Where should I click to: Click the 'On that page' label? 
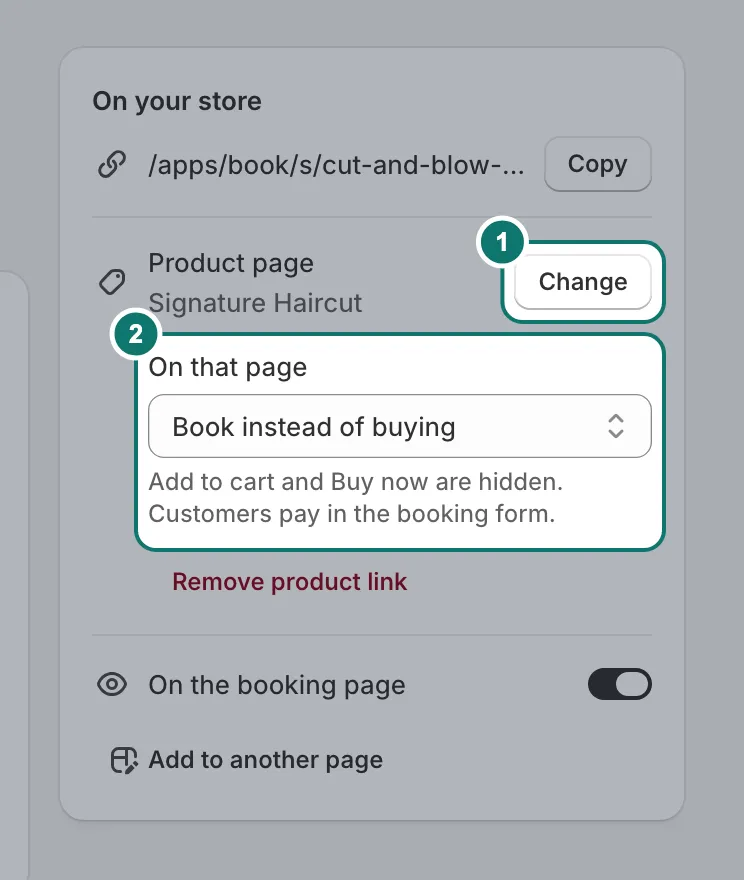click(228, 368)
